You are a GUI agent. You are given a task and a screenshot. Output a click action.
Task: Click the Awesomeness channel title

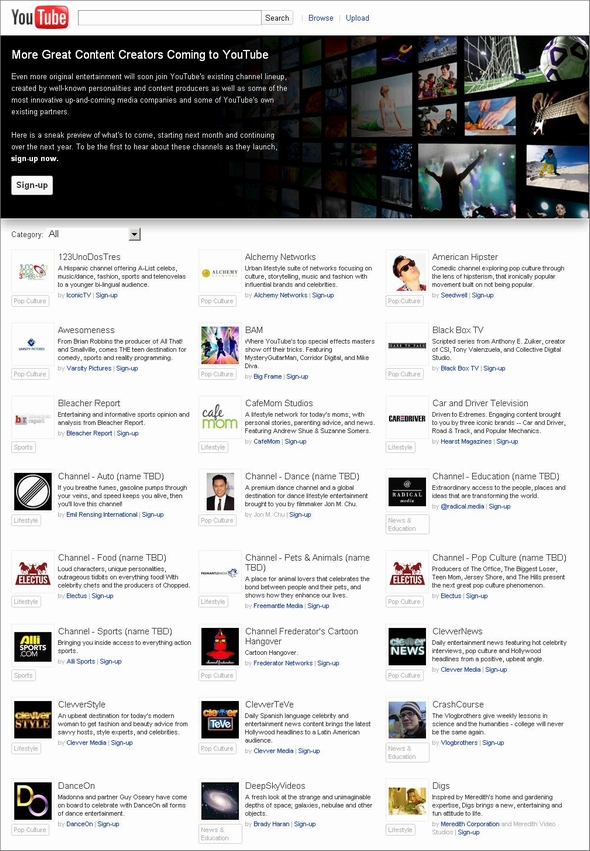86,330
